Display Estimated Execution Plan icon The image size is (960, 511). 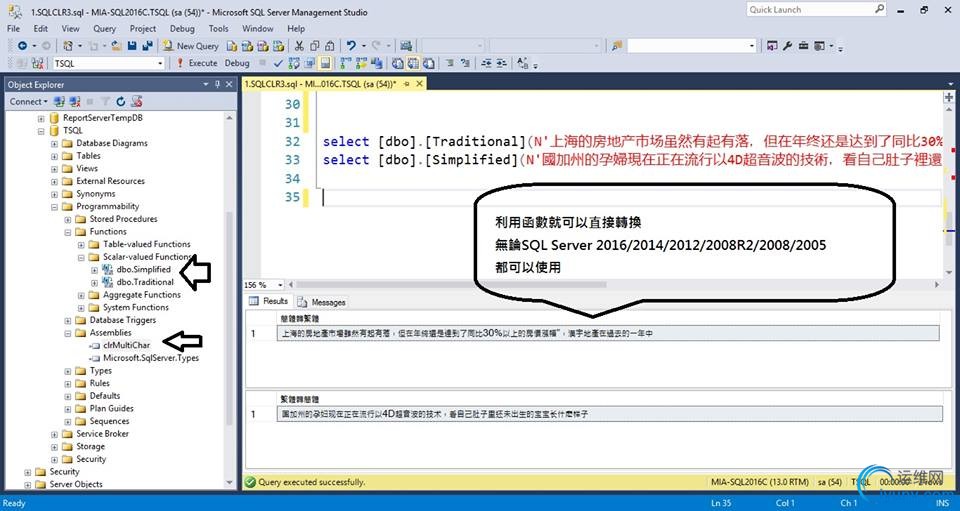tap(294, 63)
